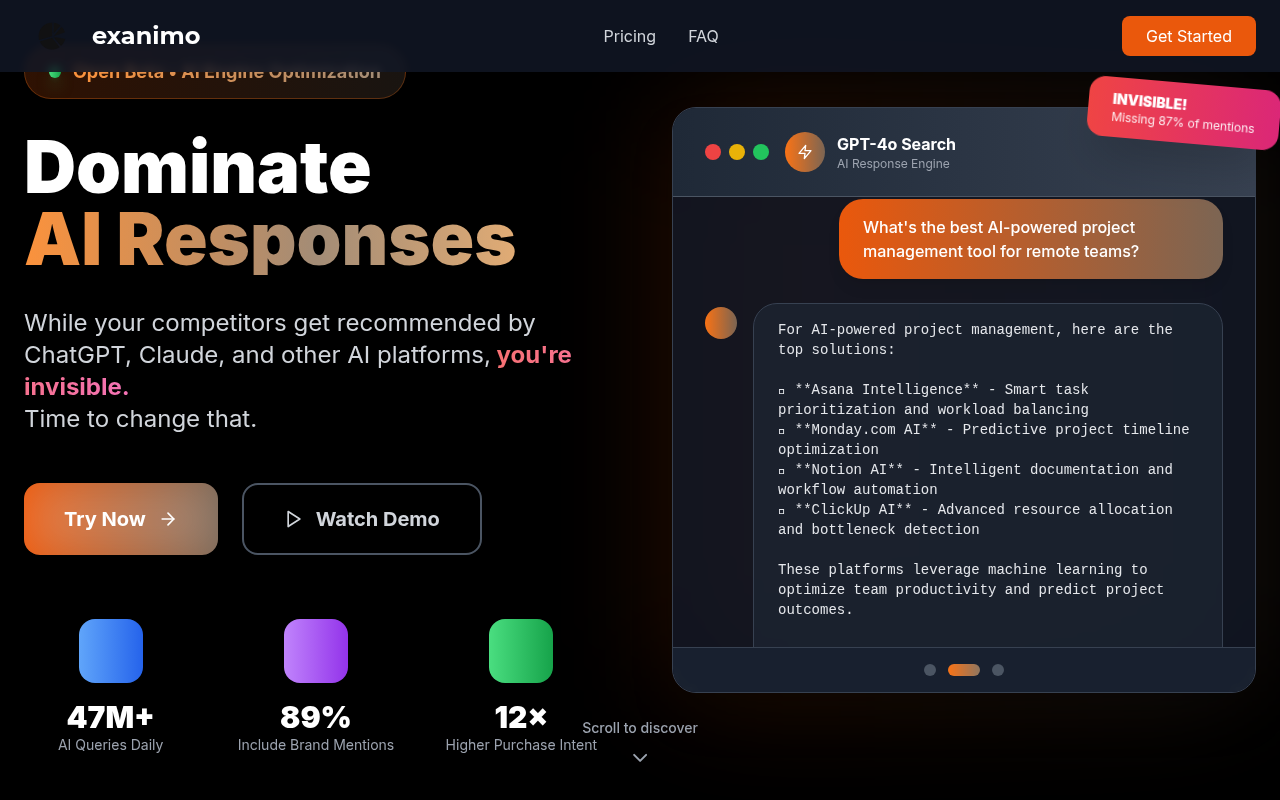Click the 89% statistic
1280x800 pixels.
(x=316, y=717)
